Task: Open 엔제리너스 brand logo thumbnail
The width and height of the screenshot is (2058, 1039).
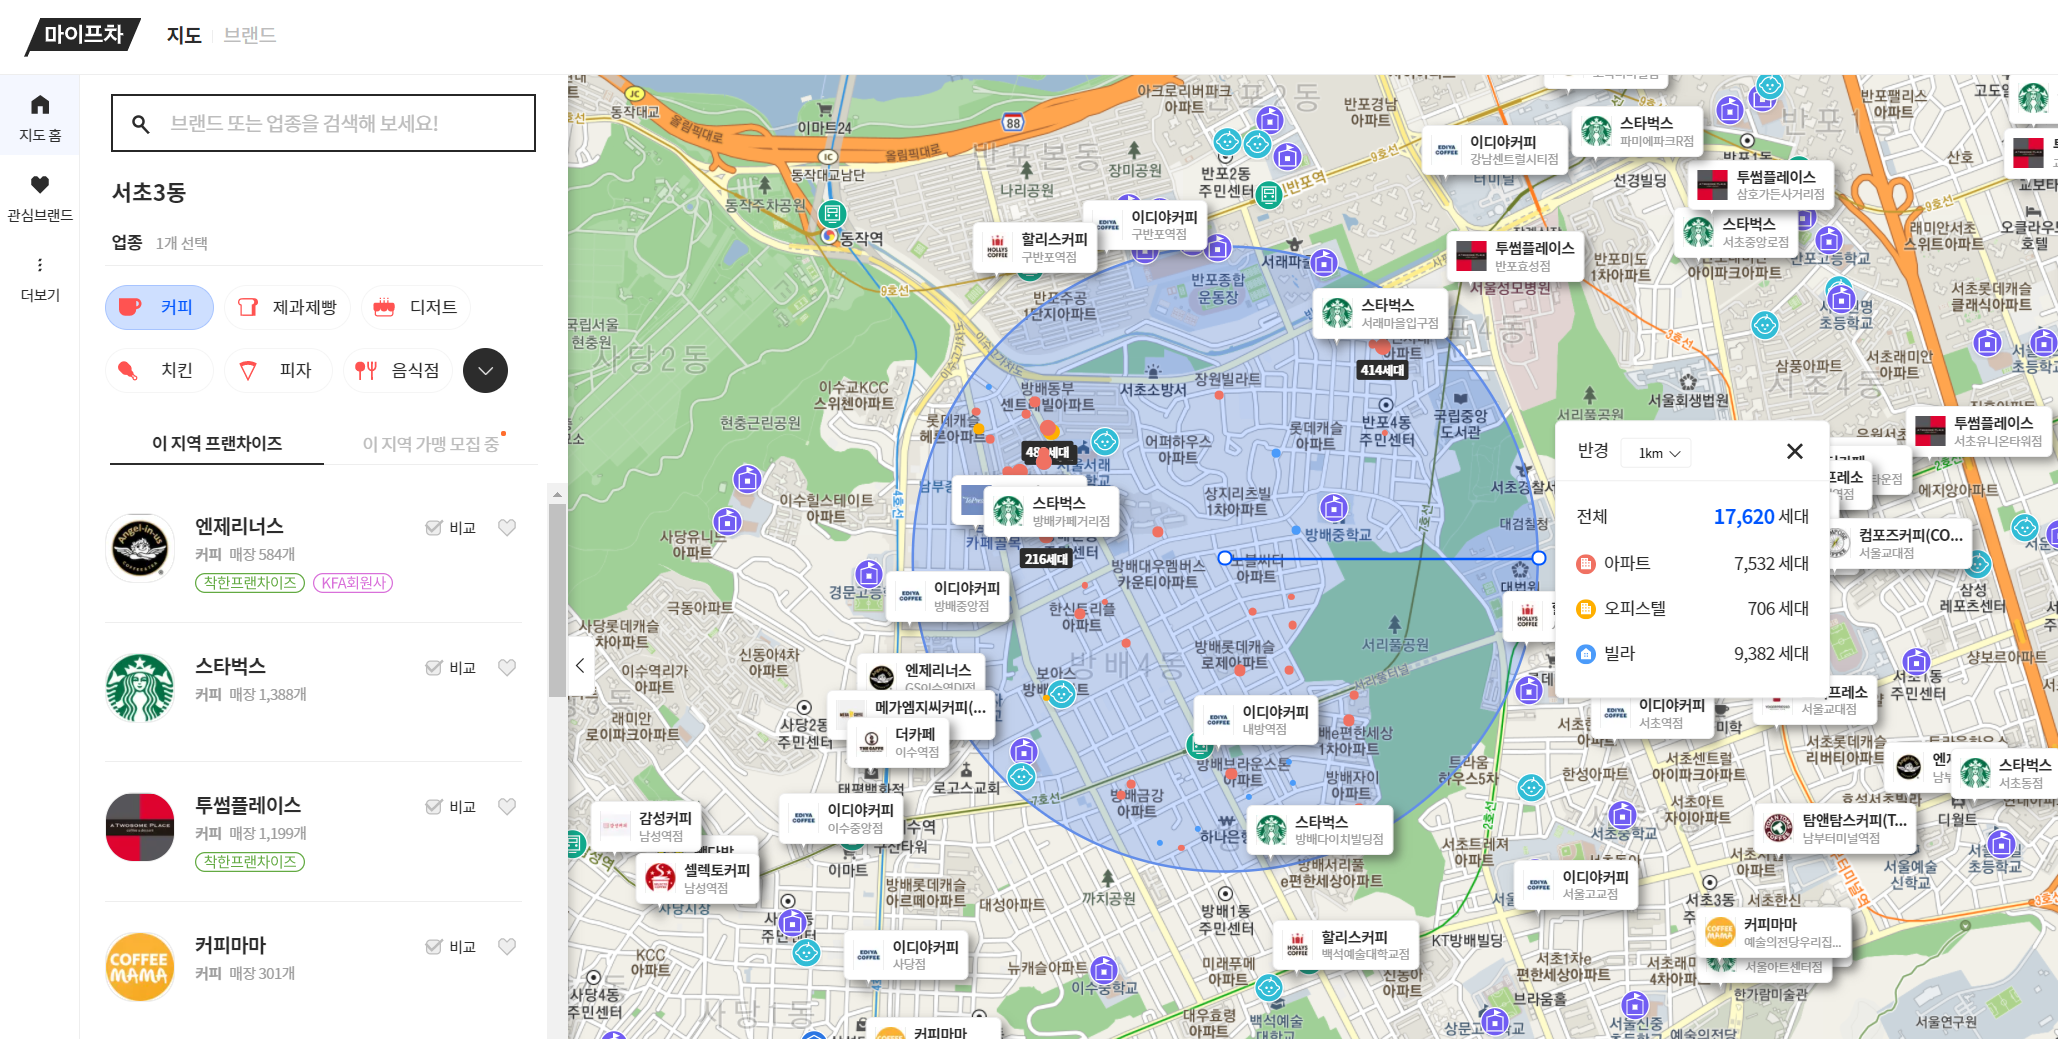Action: coord(140,548)
